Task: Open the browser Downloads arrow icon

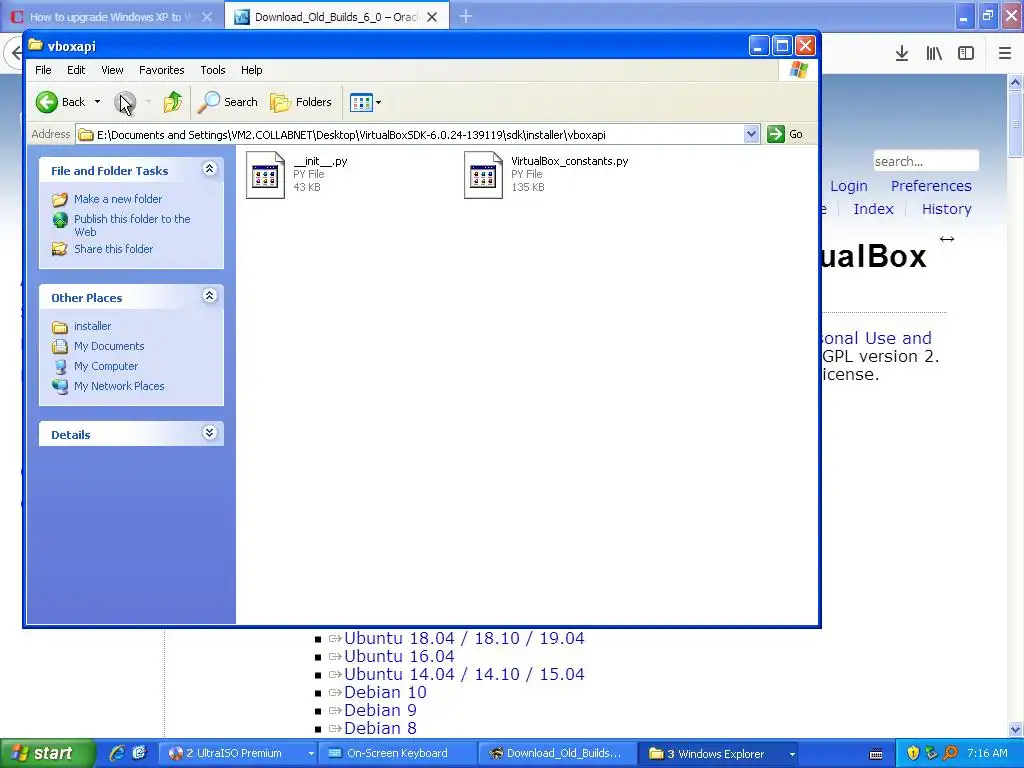Action: click(902, 54)
